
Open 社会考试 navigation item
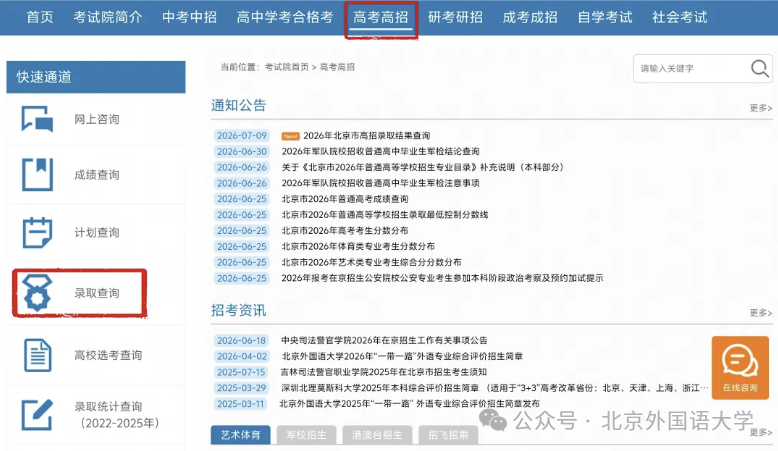click(x=680, y=17)
